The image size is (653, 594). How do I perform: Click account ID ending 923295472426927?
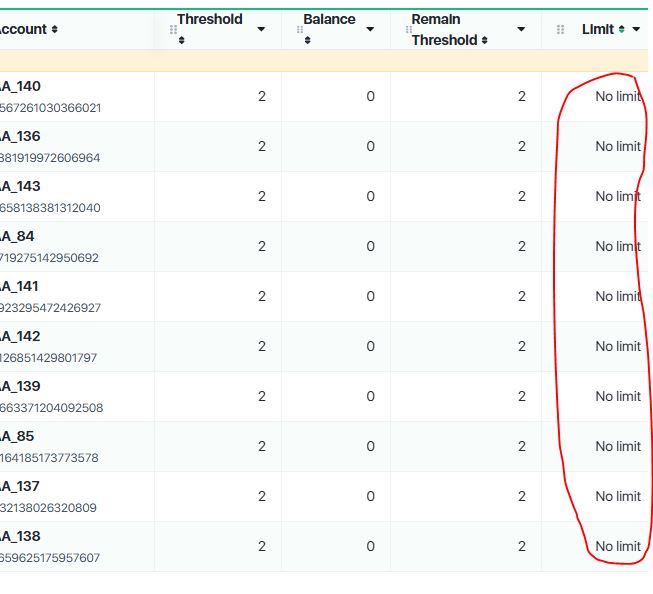[50, 308]
